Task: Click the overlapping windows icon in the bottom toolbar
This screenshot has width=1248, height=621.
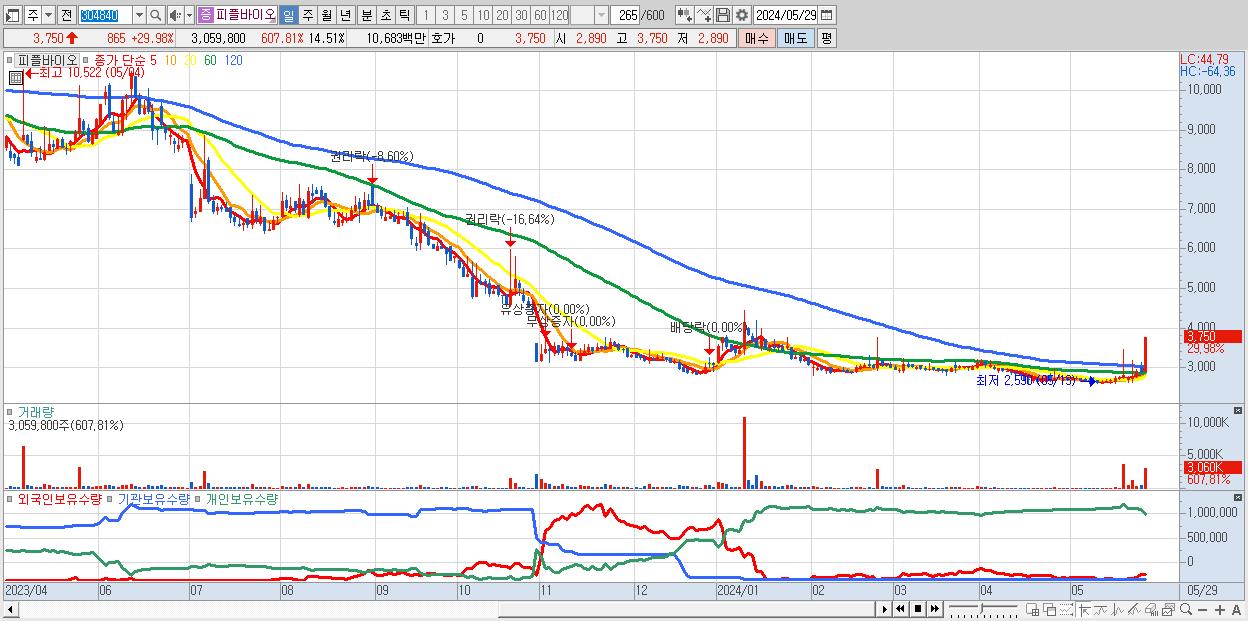Action: point(1050,609)
